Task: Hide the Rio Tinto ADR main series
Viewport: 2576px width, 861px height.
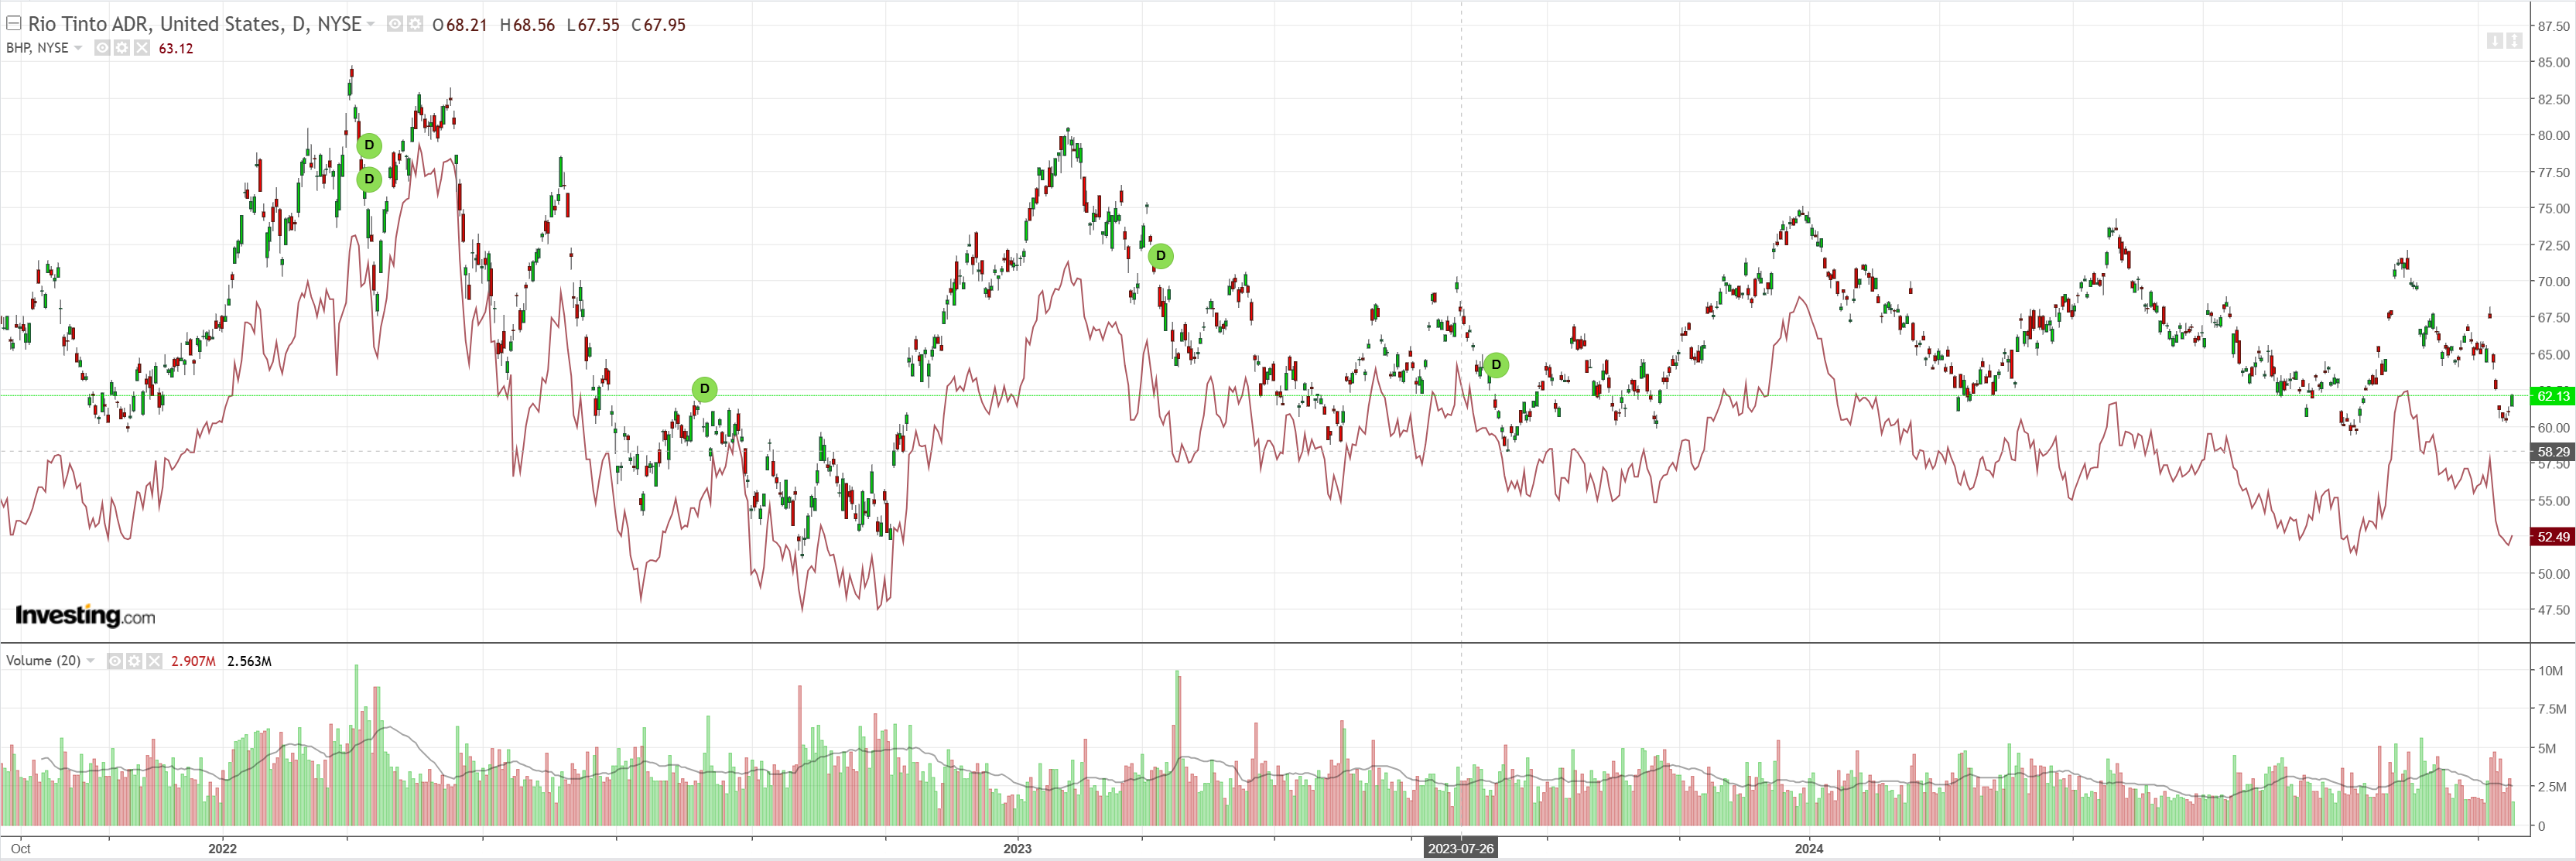Action: tap(395, 24)
